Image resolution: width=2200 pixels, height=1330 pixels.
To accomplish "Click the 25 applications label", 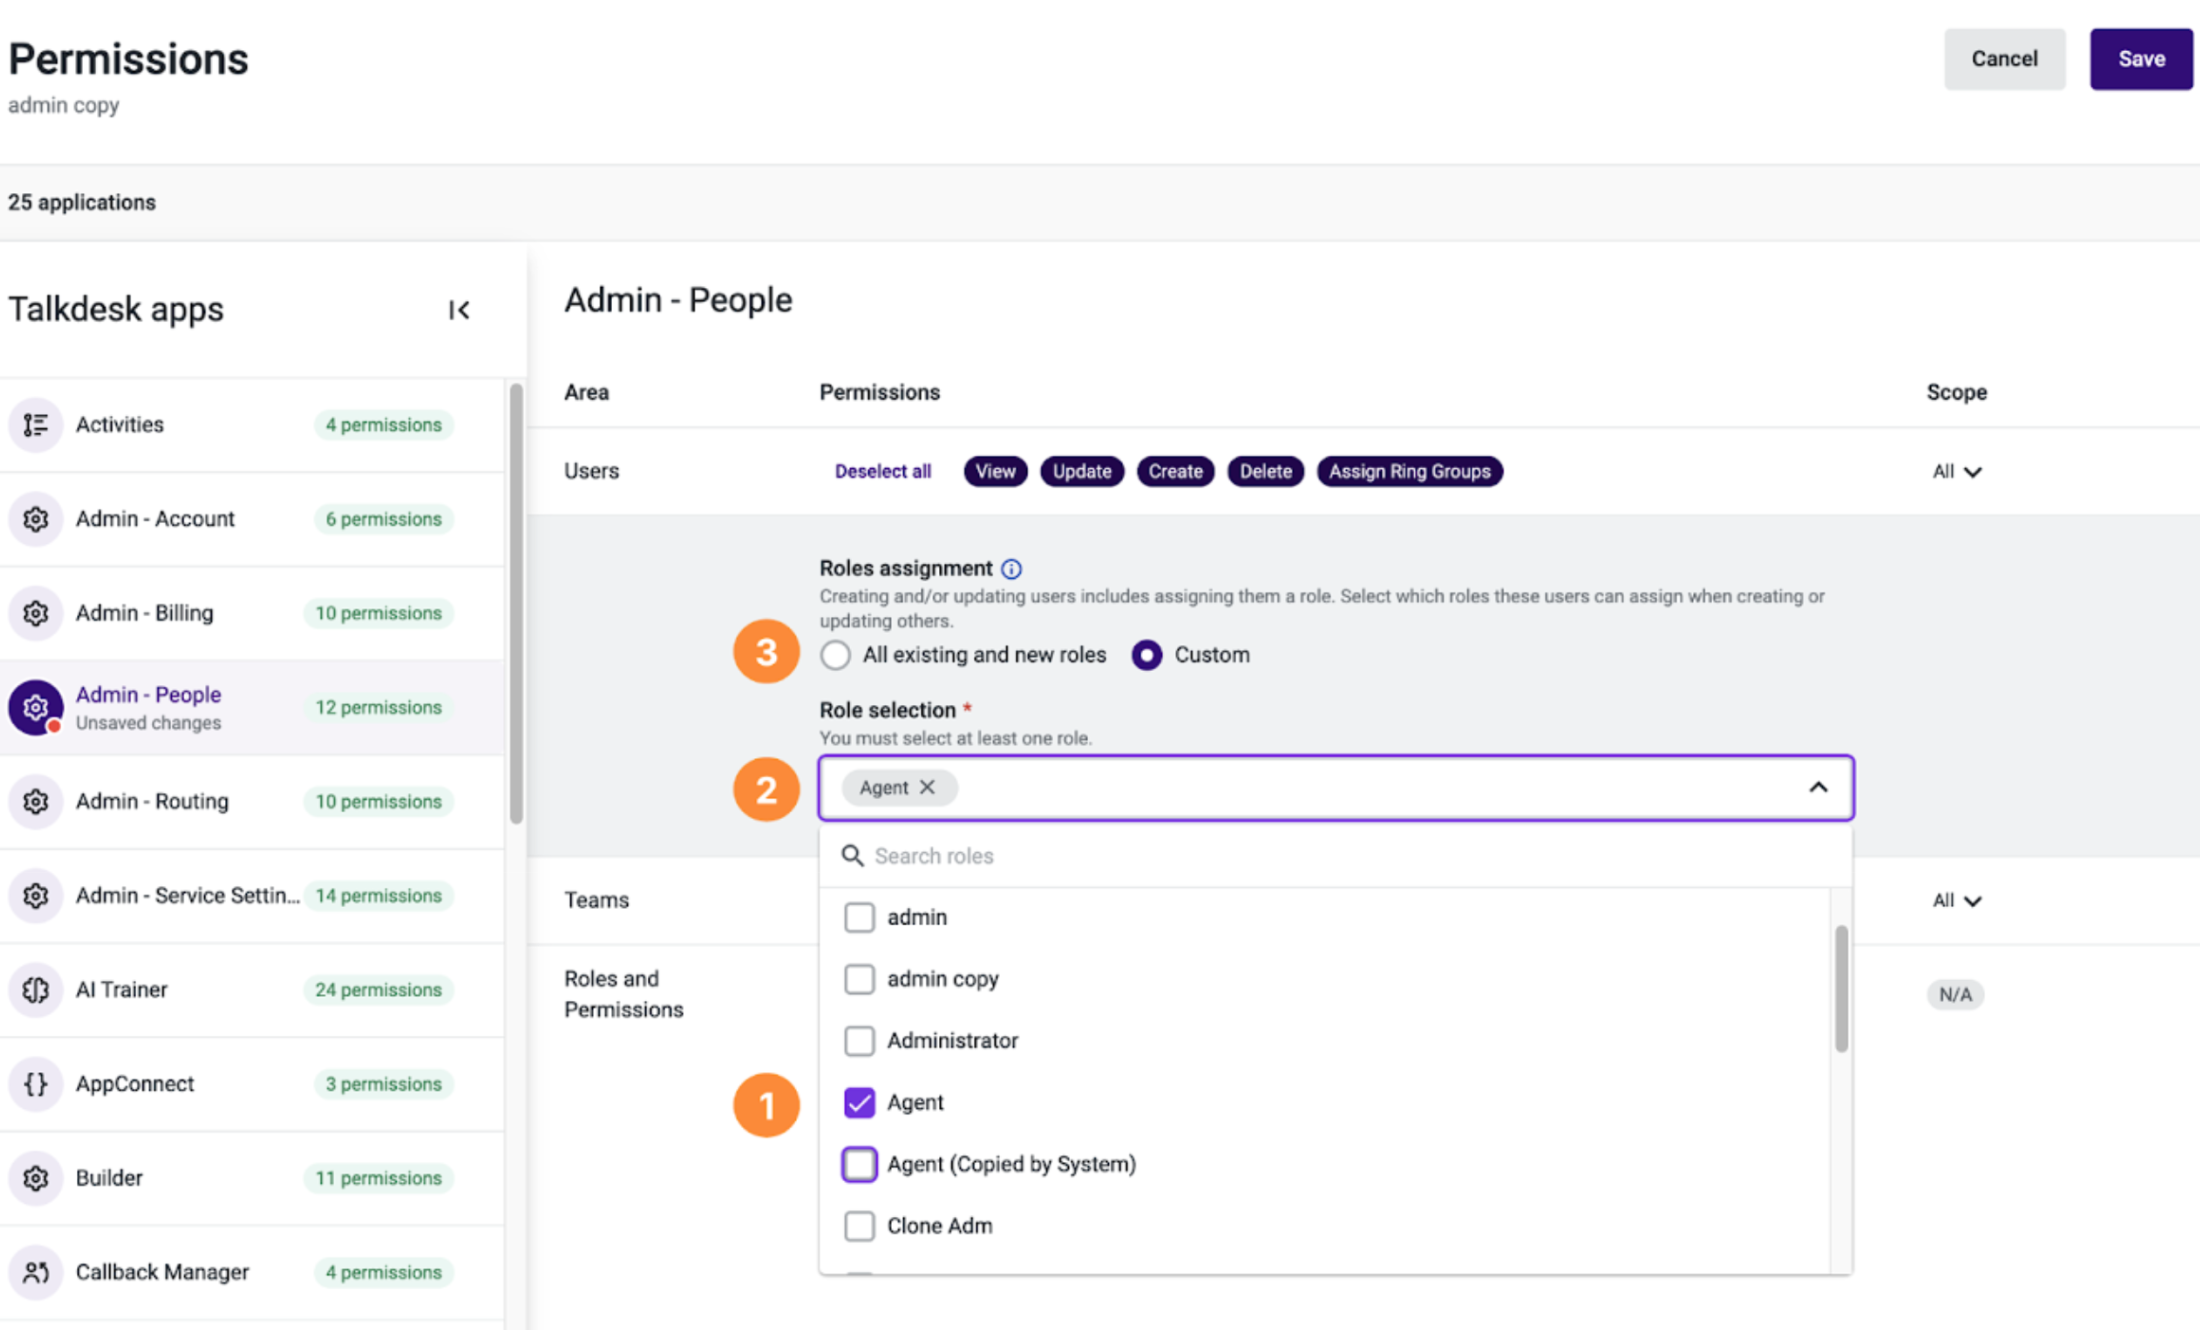I will coord(82,203).
